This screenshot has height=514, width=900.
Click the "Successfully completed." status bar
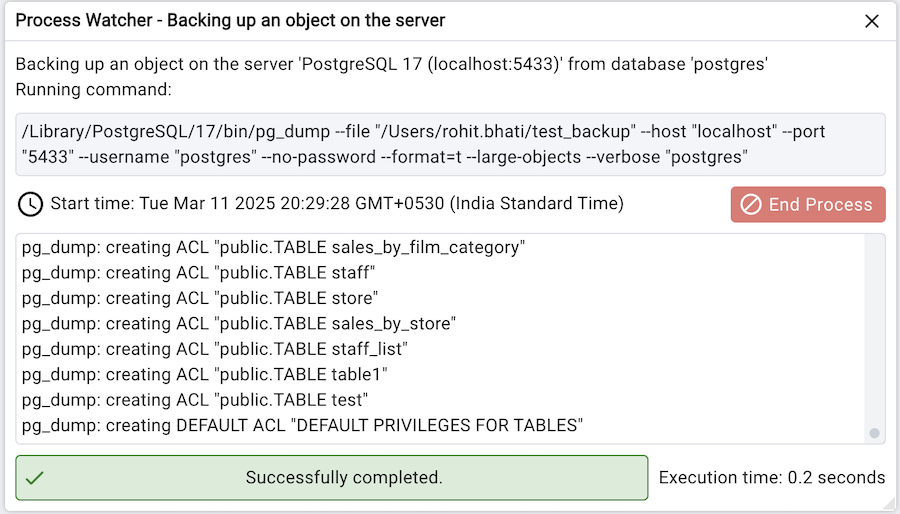[344, 478]
